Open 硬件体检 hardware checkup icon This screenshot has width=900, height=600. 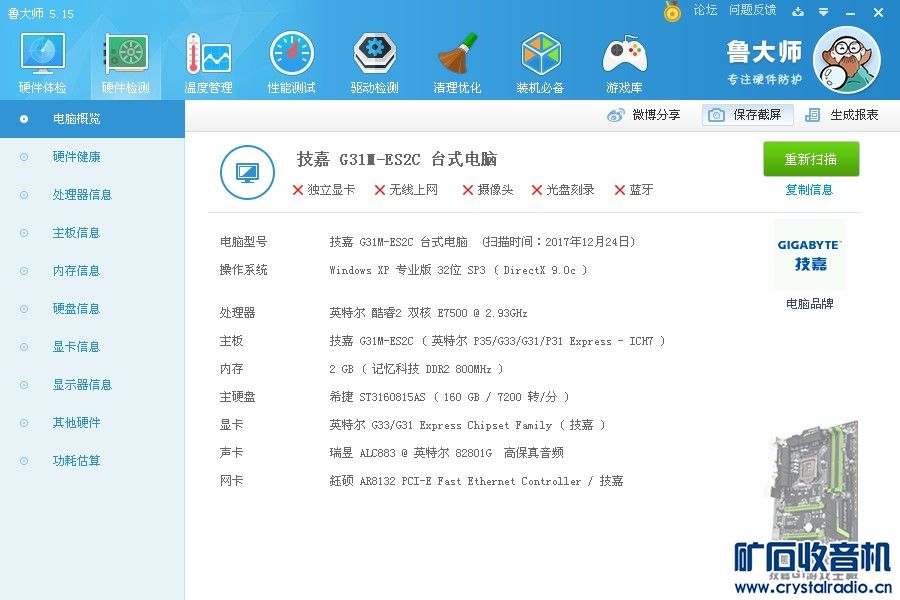(x=42, y=62)
